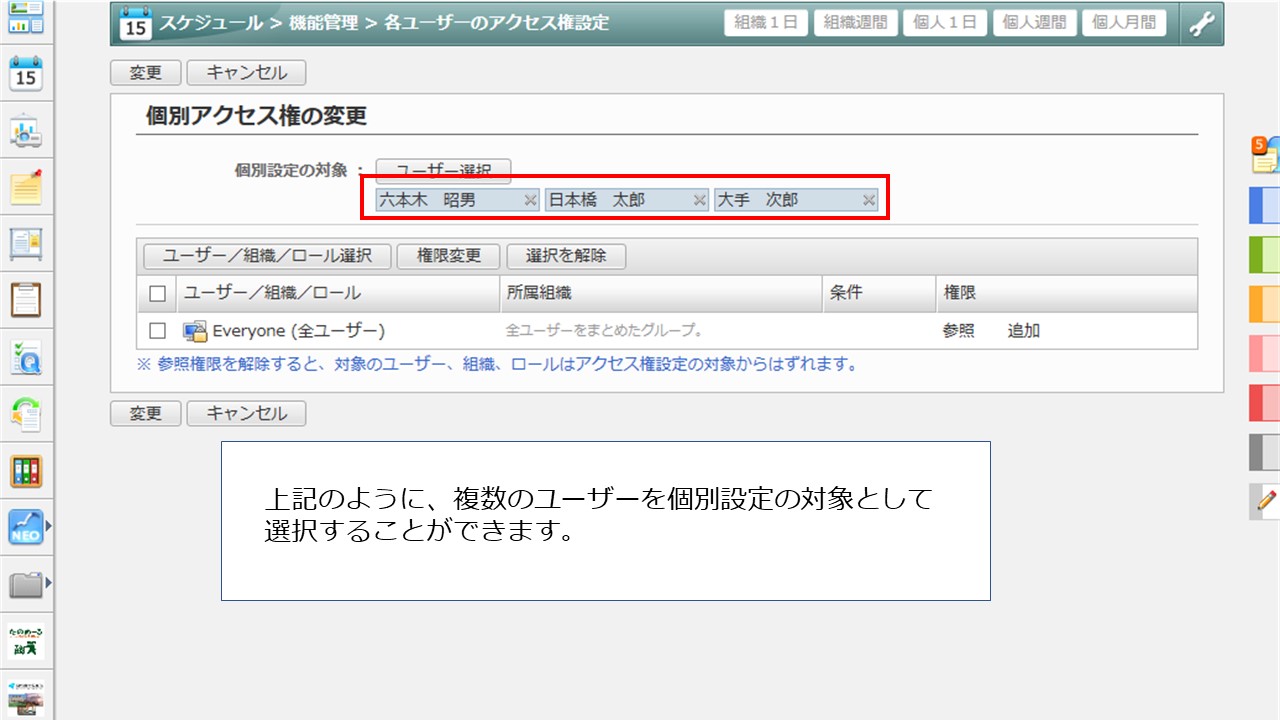1280x720 pixels.
Task: Open the ユーザー選択 button
Action: (444, 171)
